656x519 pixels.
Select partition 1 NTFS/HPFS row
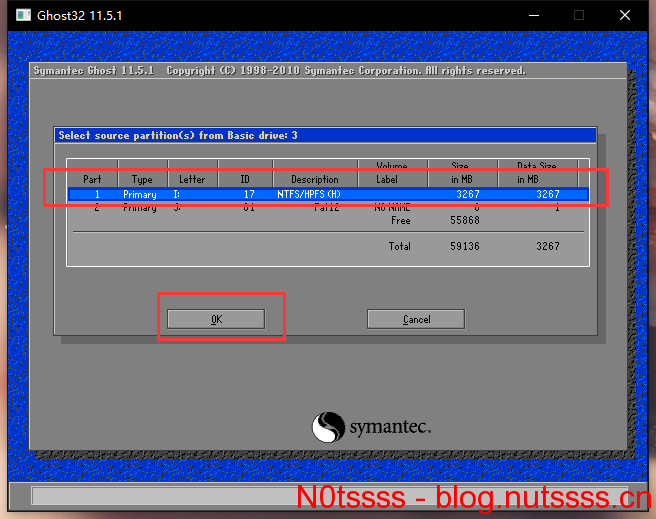point(328,194)
